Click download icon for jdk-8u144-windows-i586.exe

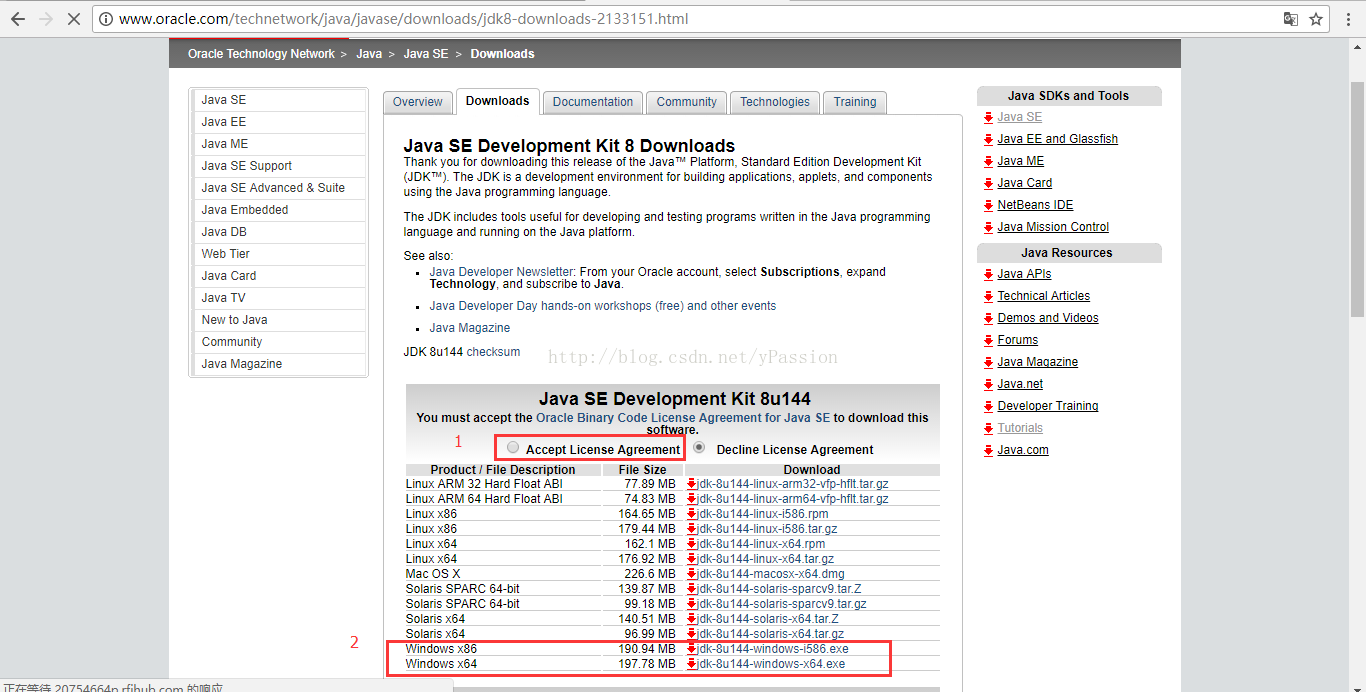point(691,649)
